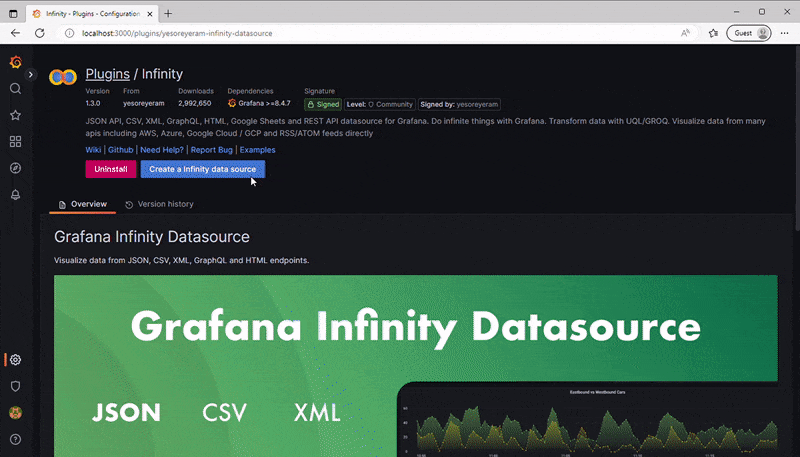Click Create a Infinity data source button

pos(203,169)
